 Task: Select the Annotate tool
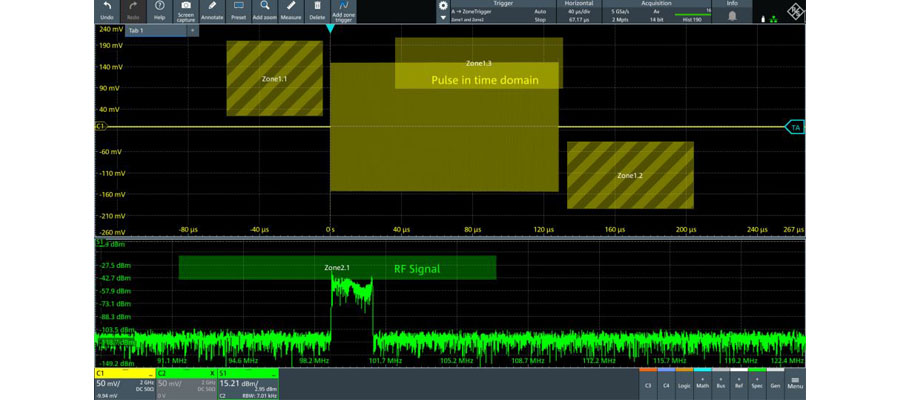pos(212,10)
